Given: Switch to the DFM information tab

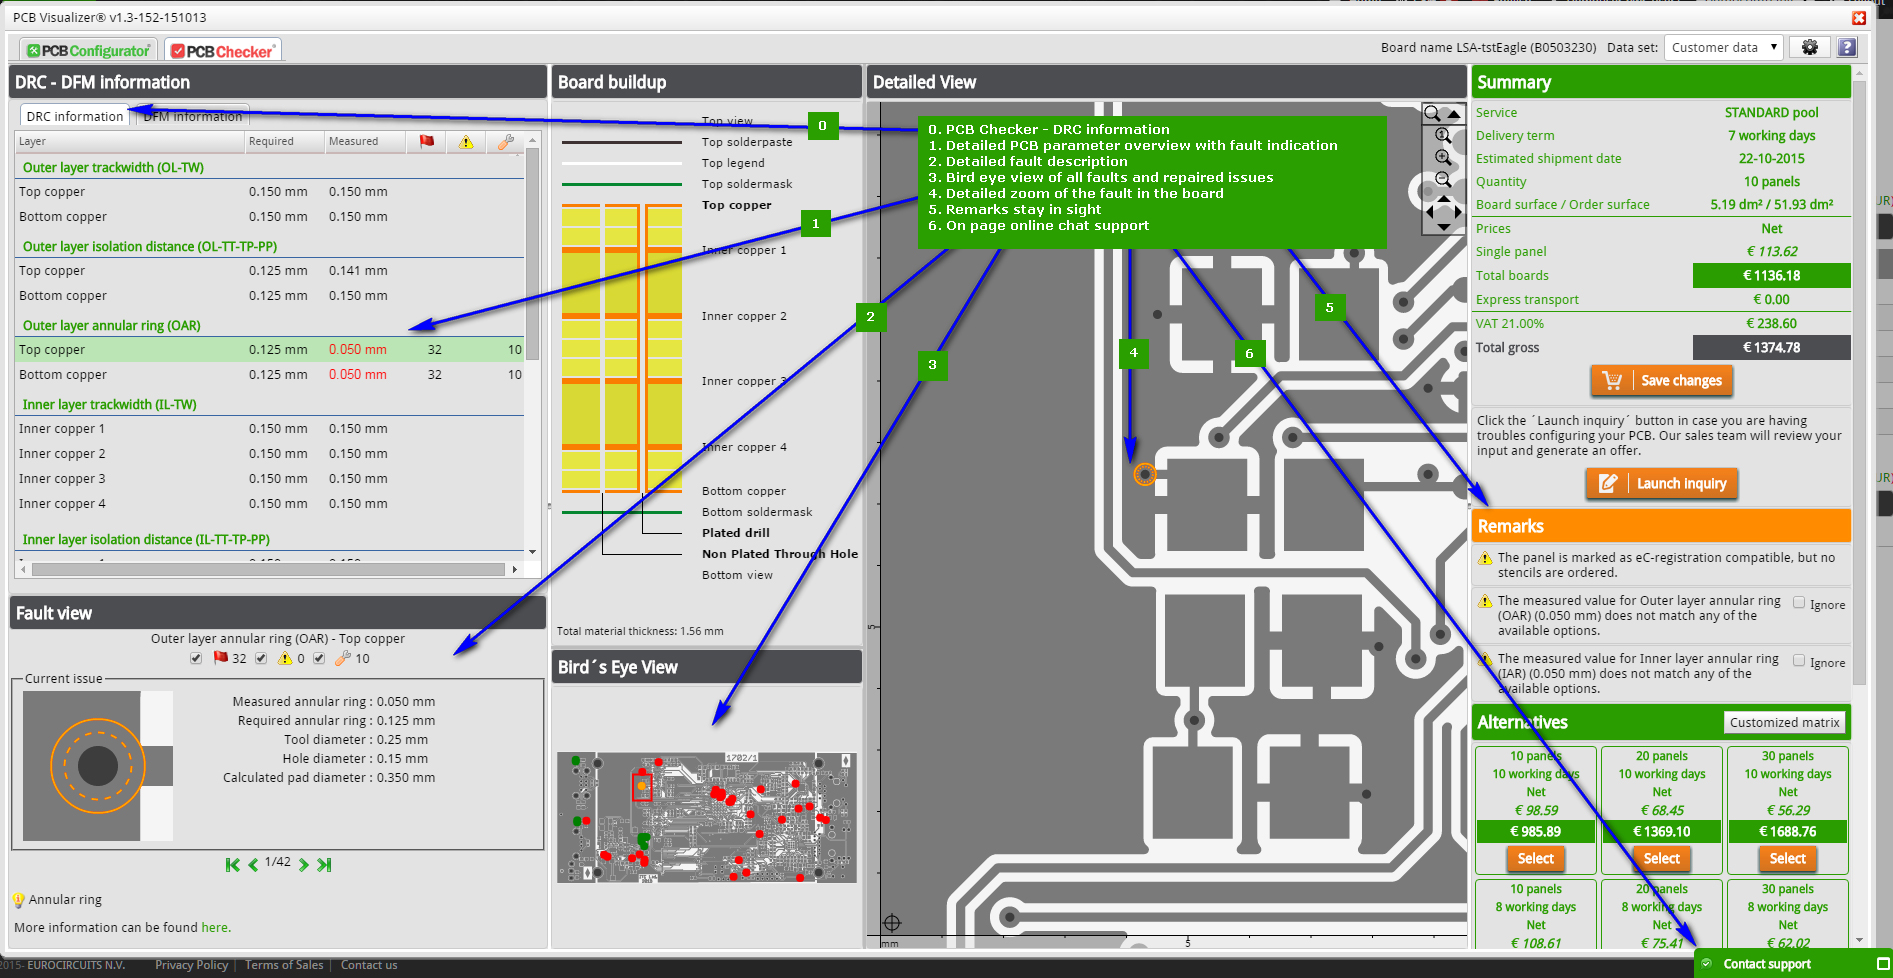Looking at the screenshot, I should coord(192,117).
